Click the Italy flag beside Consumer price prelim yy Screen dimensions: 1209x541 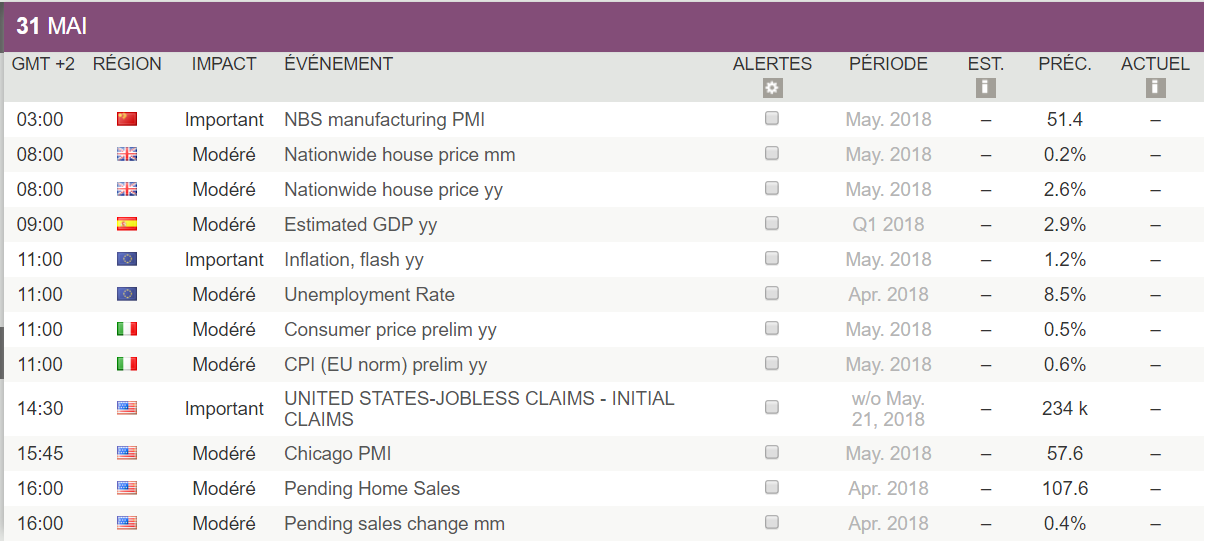click(127, 329)
